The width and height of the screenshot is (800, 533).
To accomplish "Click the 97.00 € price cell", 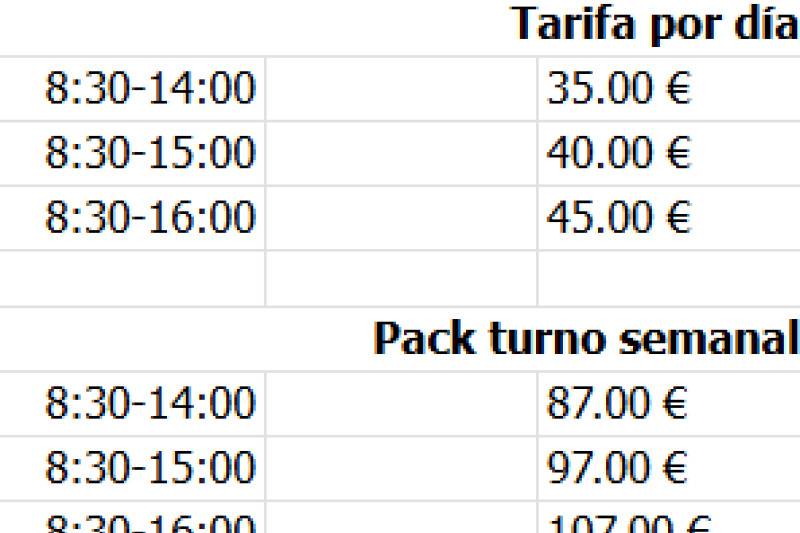I will [x=619, y=467].
